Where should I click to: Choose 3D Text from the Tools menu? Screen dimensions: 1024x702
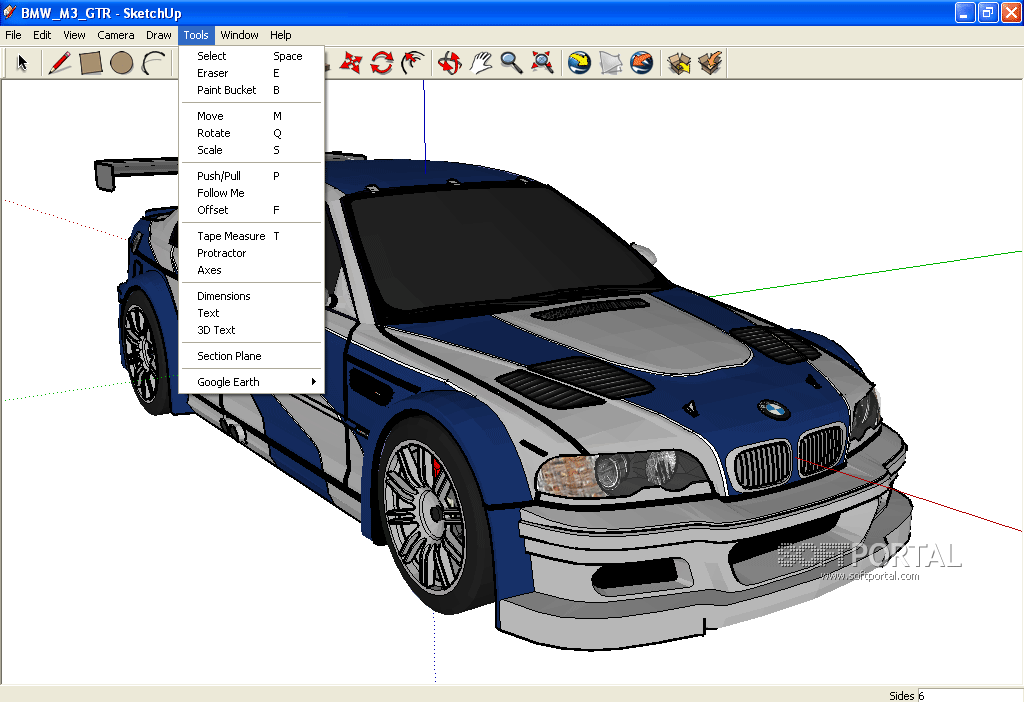(251, 330)
